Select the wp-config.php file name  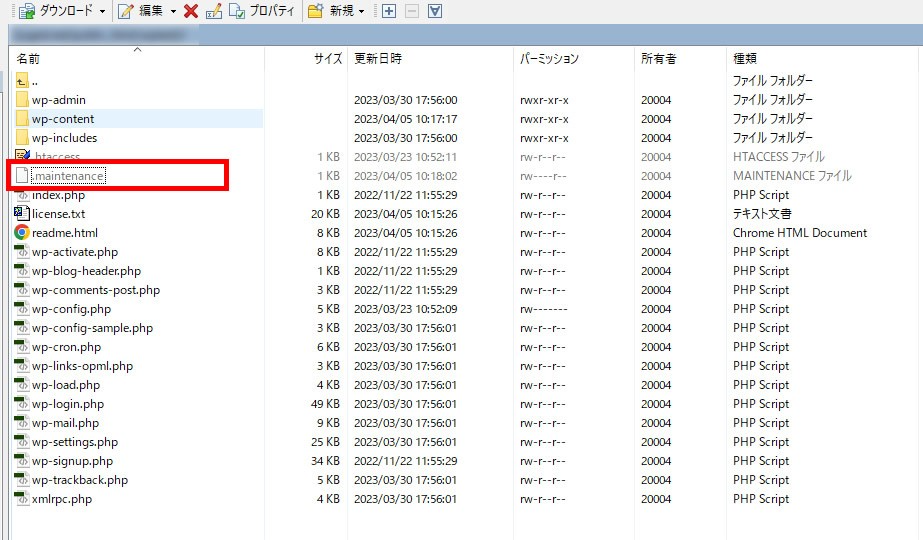point(71,309)
